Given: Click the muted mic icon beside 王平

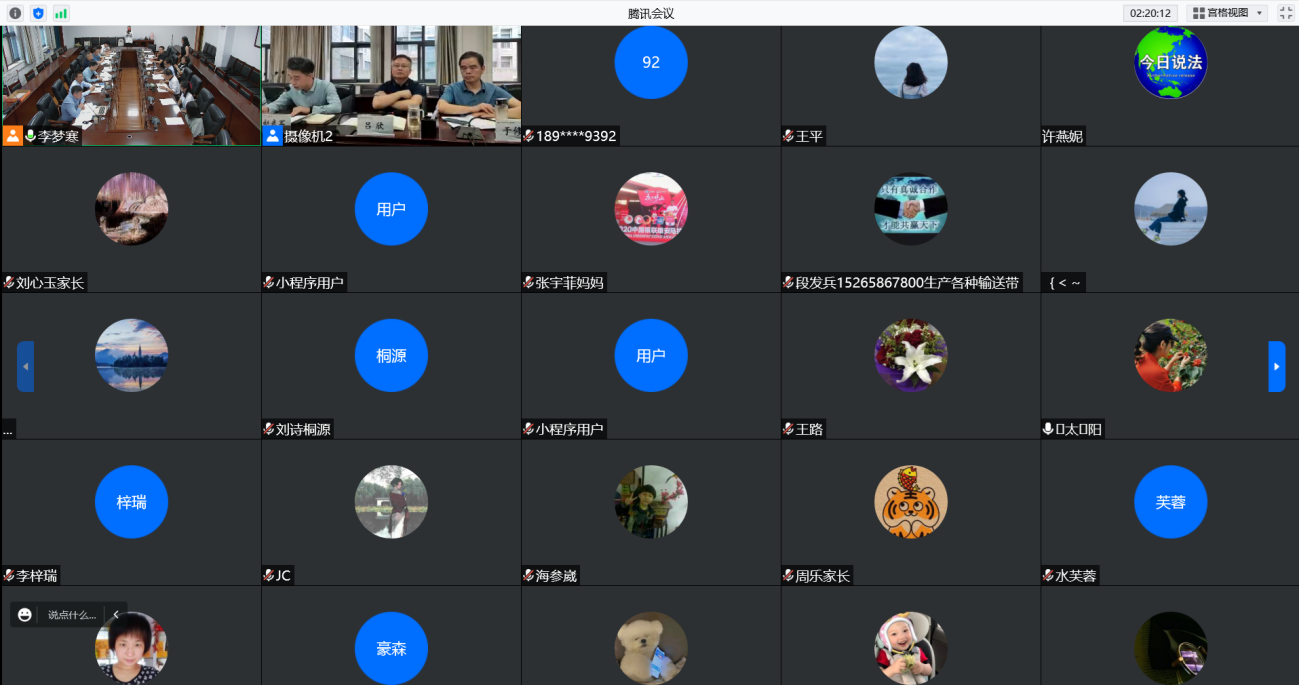Looking at the screenshot, I should click(x=788, y=136).
